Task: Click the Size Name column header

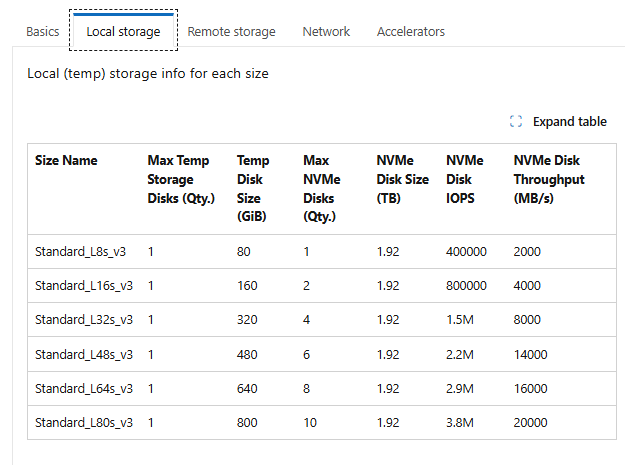Action: [66, 160]
